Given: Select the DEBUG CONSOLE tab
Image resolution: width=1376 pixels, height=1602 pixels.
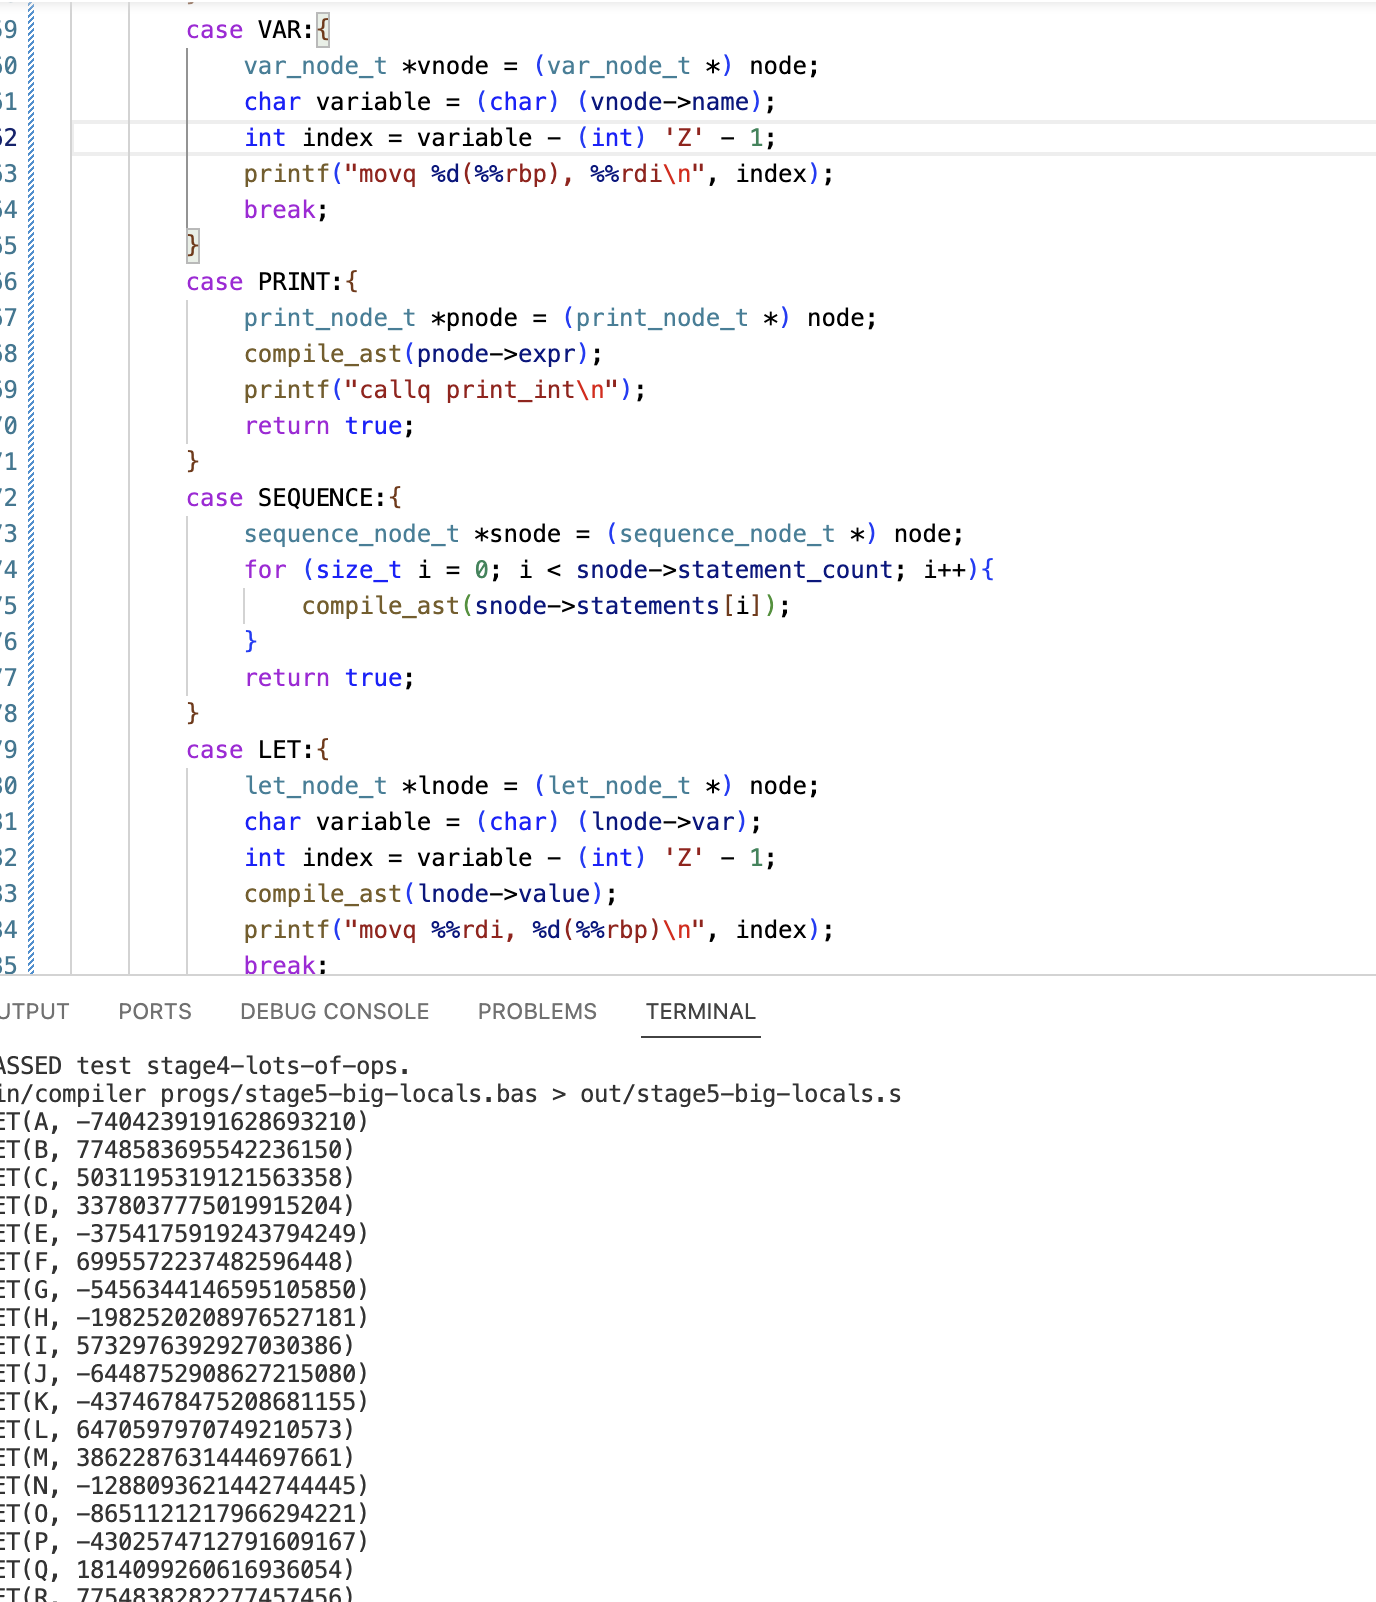Looking at the screenshot, I should [334, 1011].
